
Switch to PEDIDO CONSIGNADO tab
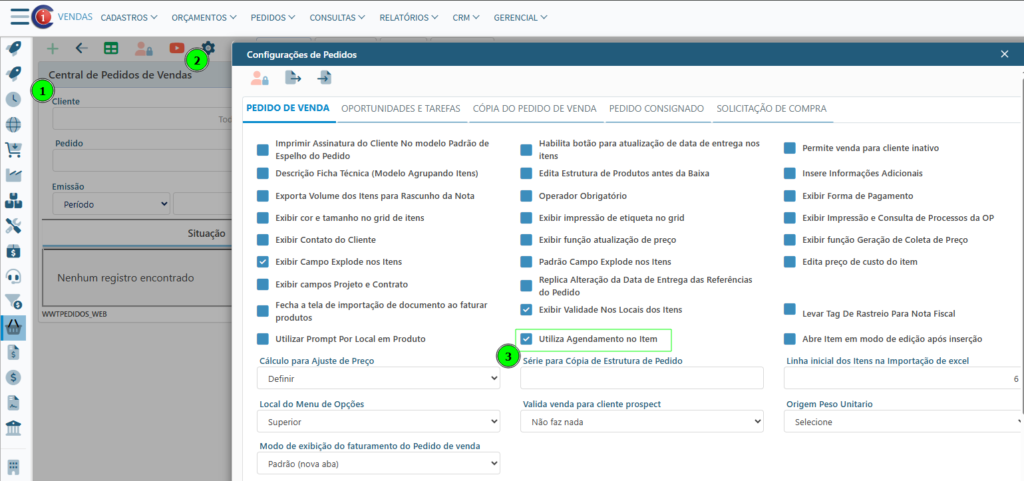pos(656,108)
